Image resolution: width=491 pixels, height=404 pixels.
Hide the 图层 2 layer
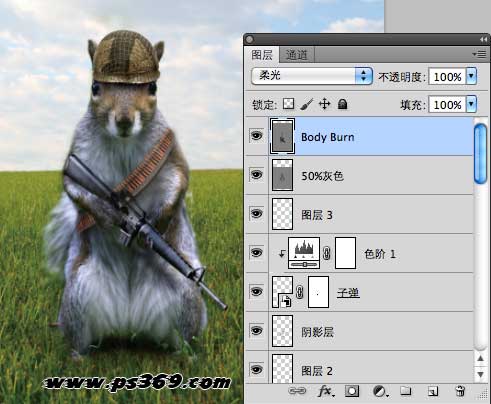[256, 369]
